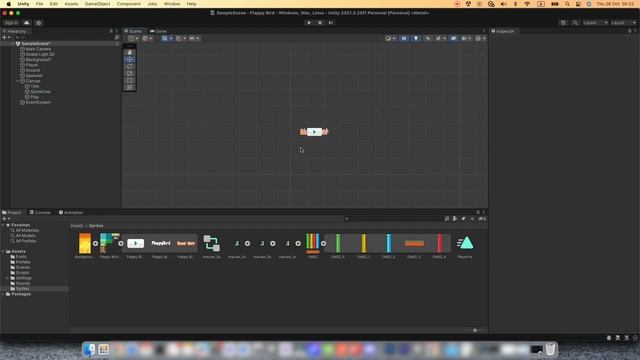Select the Background sprite thumbnail
Viewport: 640px width, 360px height.
(x=85, y=244)
